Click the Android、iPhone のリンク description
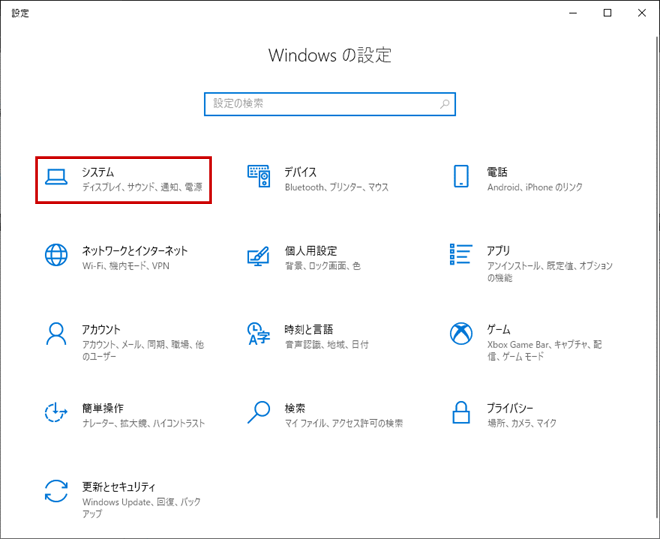660x539 pixels. pyautogui.click(x=535, y=187)
